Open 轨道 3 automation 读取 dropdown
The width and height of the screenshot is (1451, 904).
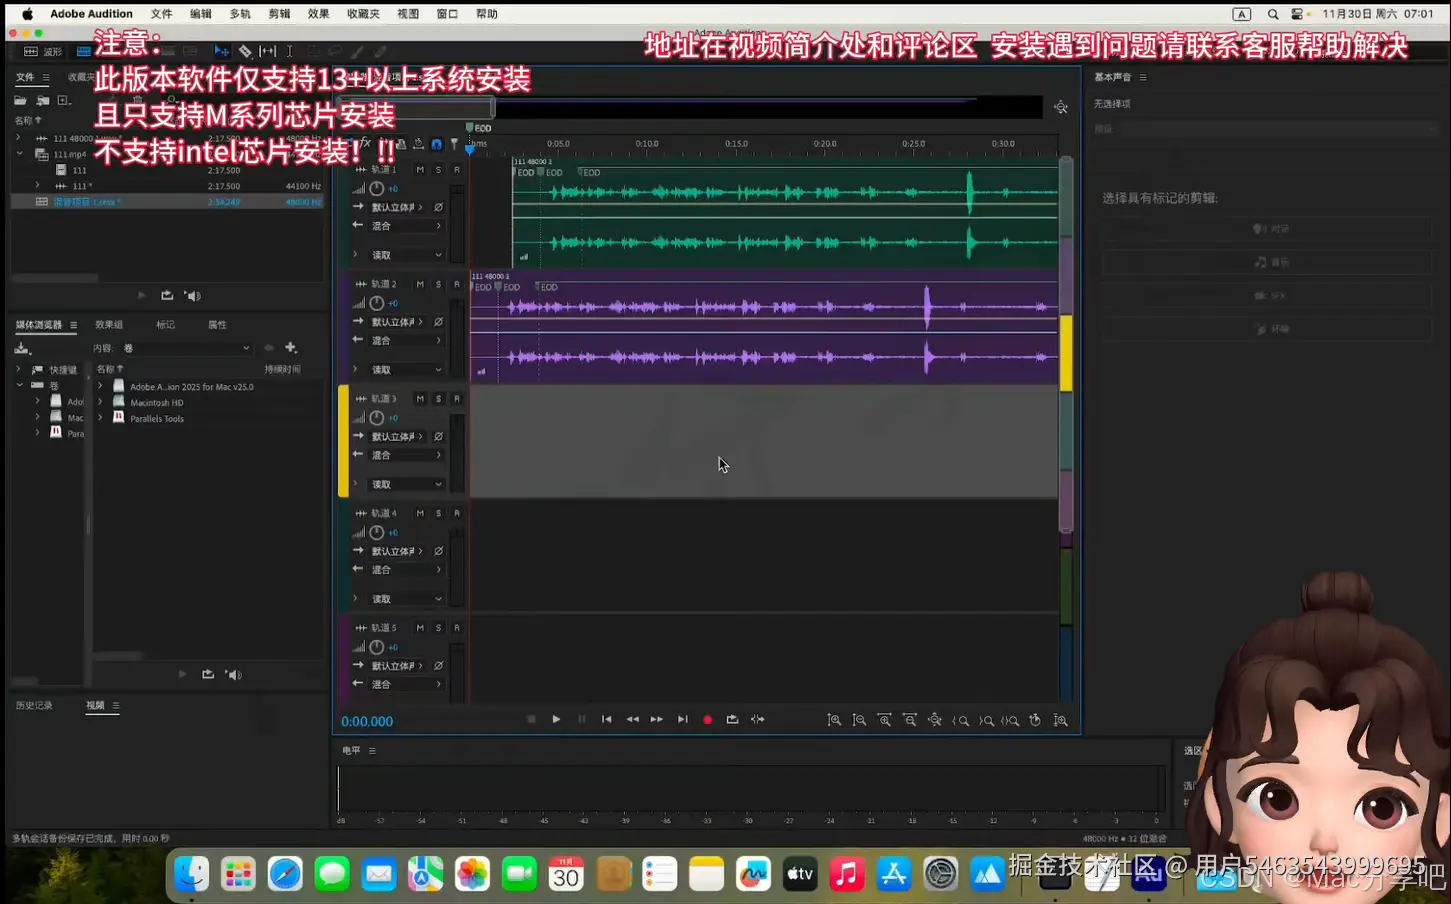[406, 485]
